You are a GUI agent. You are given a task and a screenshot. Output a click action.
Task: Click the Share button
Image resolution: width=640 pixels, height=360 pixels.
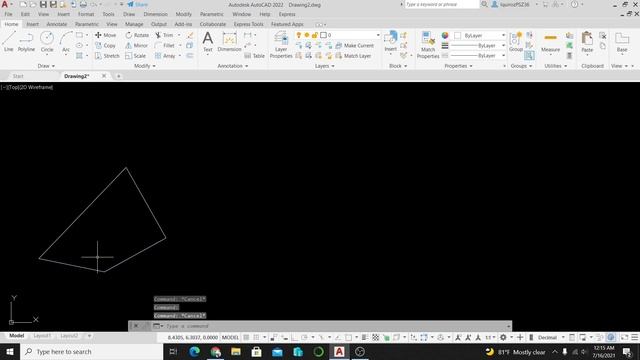[x=138, y=4]
